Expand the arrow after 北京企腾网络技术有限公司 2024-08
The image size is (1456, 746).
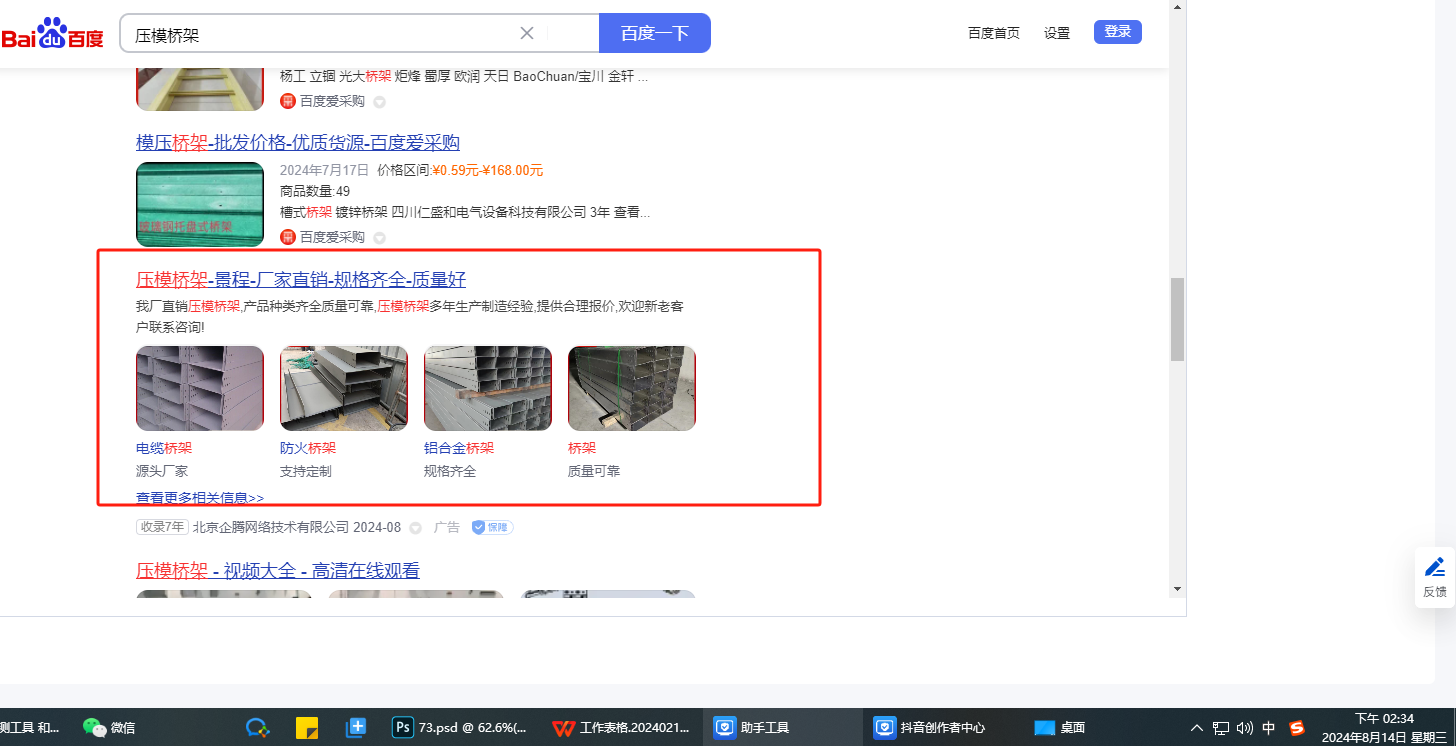[x=415, y=527]
